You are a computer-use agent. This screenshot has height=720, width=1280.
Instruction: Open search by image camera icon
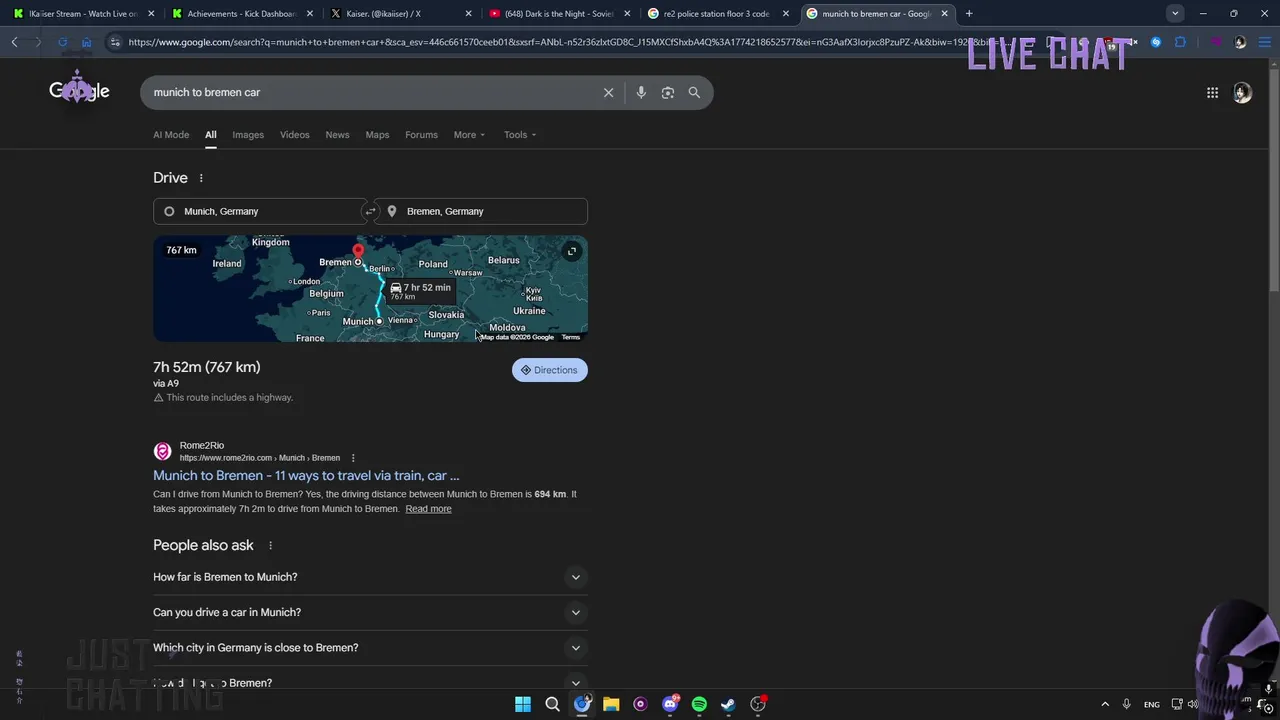point(668,92)
